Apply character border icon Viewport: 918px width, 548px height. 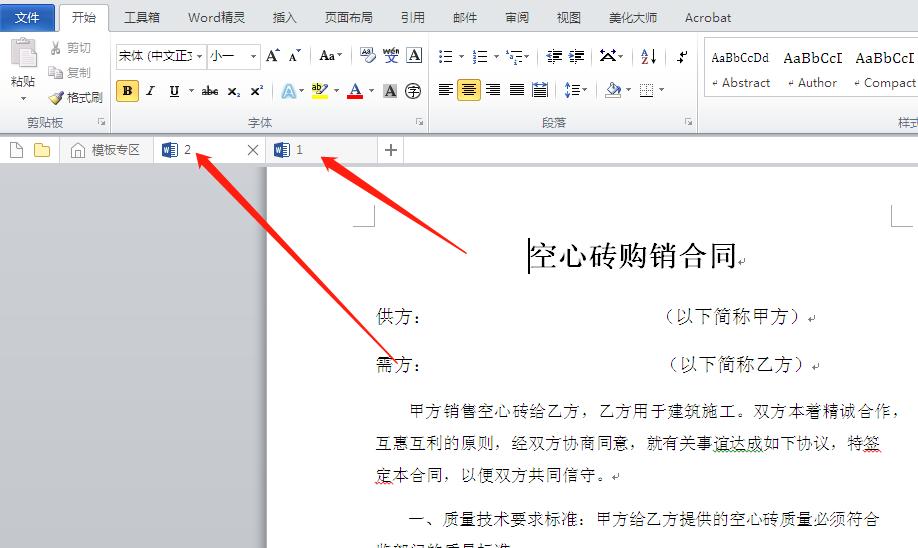tap(415, 56)
